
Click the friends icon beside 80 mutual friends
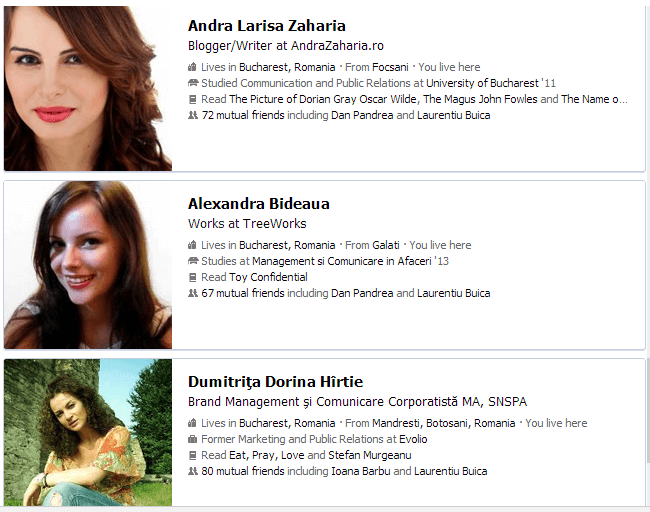(x=193, y=471)
